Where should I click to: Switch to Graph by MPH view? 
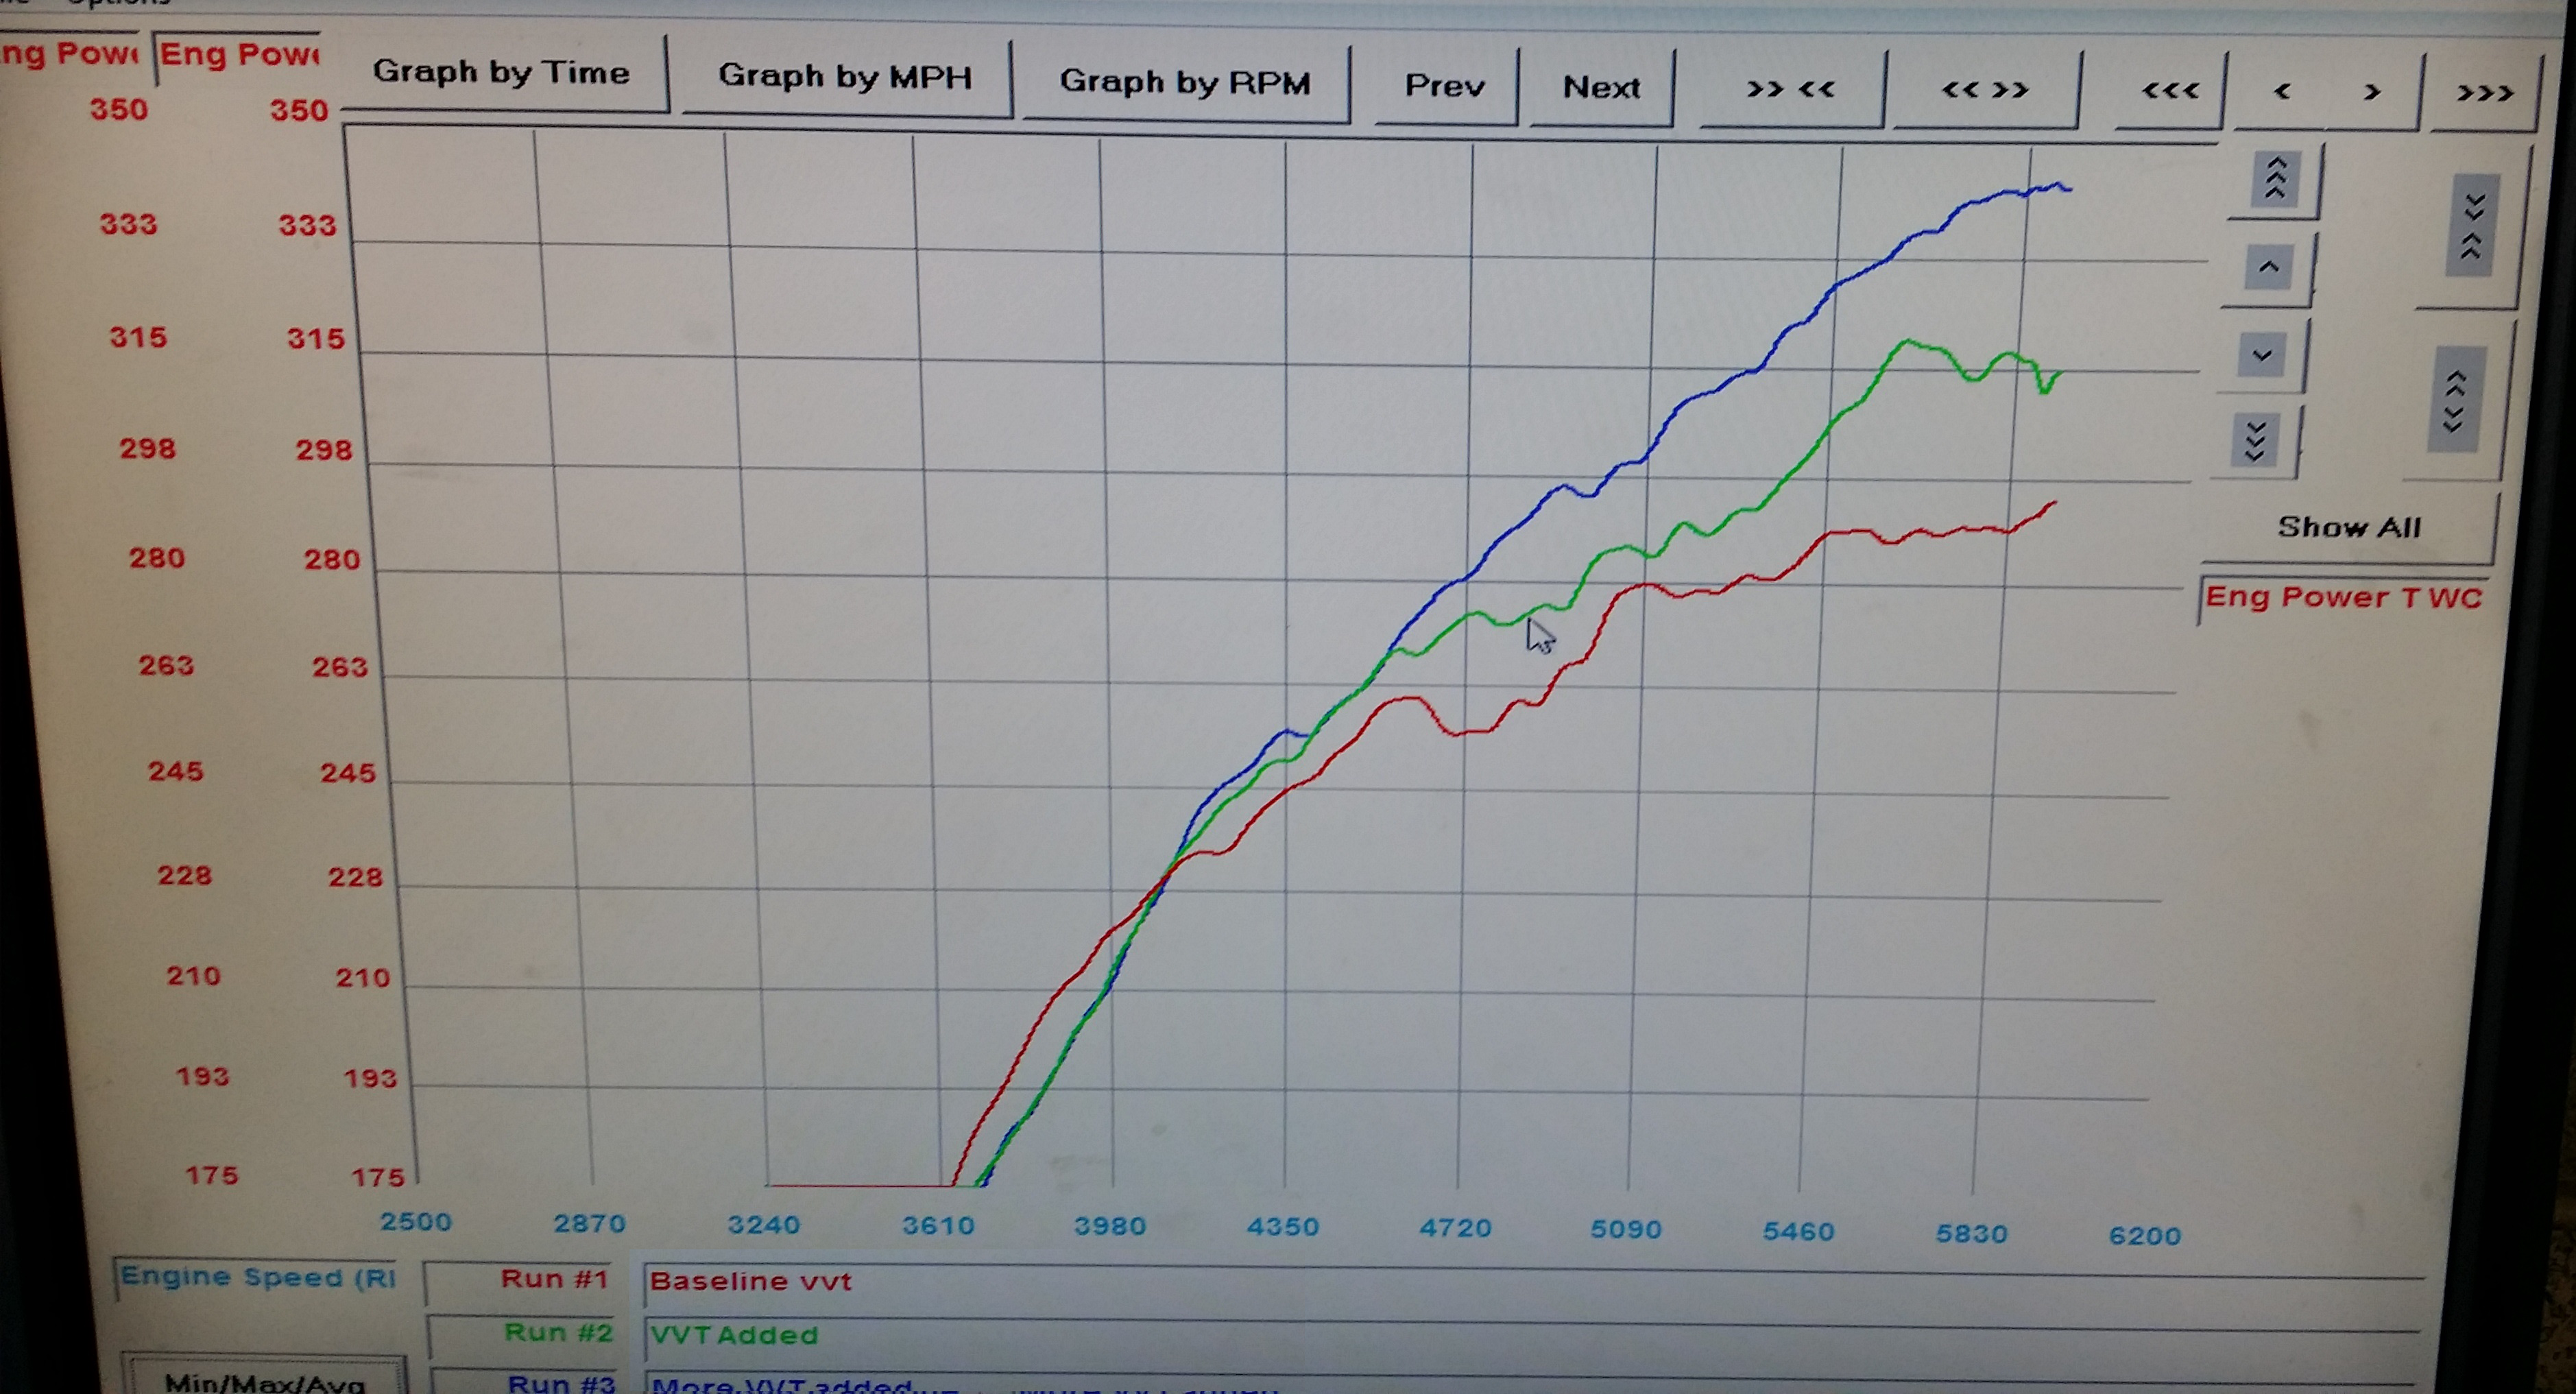click(x=845, y=77)
